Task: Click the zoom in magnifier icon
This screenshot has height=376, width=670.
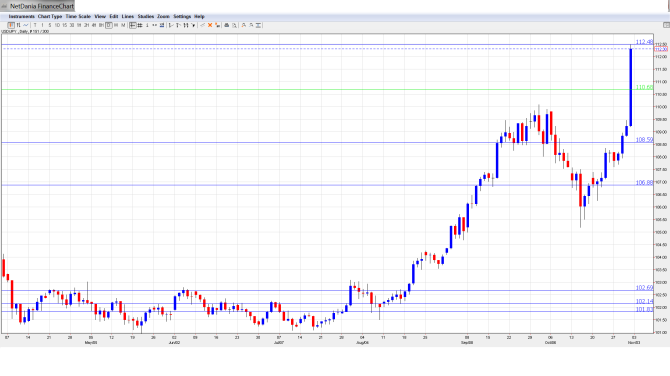Action: (244, 25)
